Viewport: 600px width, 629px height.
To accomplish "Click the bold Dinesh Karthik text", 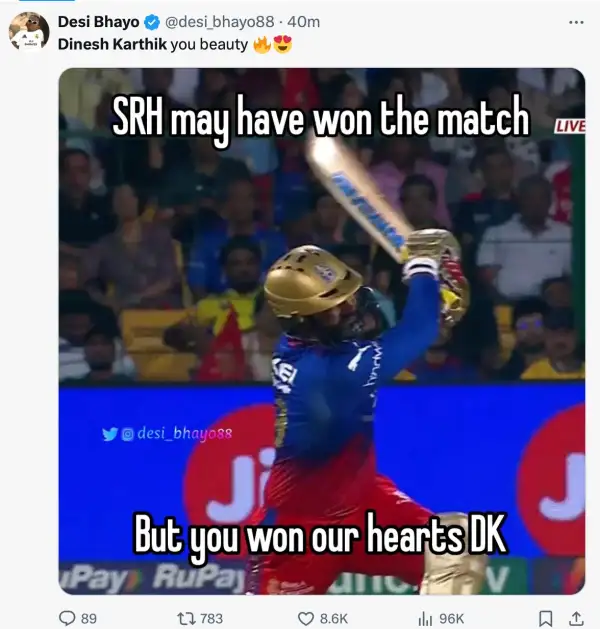I will coord(112,44).
